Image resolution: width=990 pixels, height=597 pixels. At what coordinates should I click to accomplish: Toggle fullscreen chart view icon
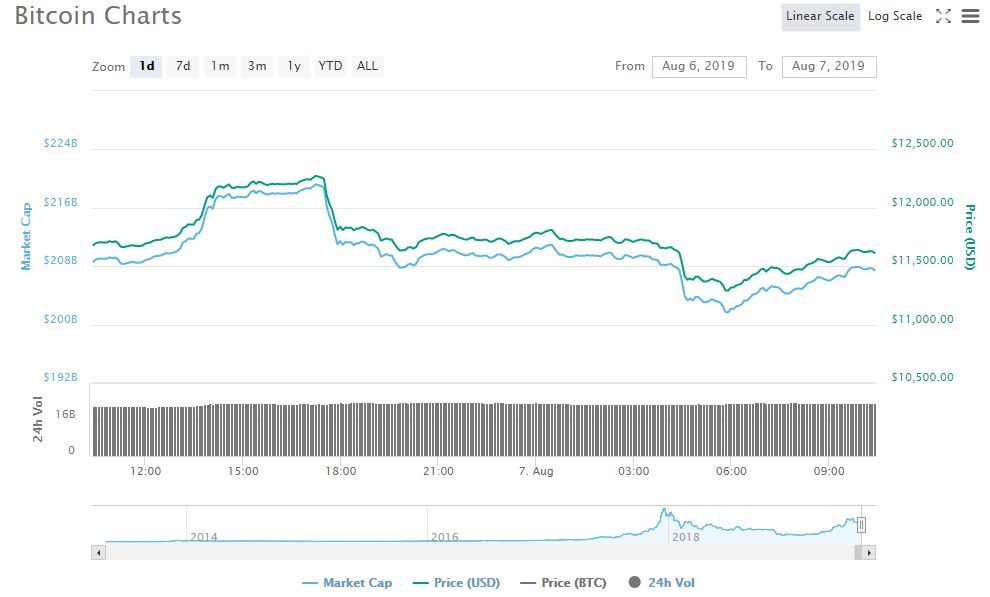coord(943,16)
